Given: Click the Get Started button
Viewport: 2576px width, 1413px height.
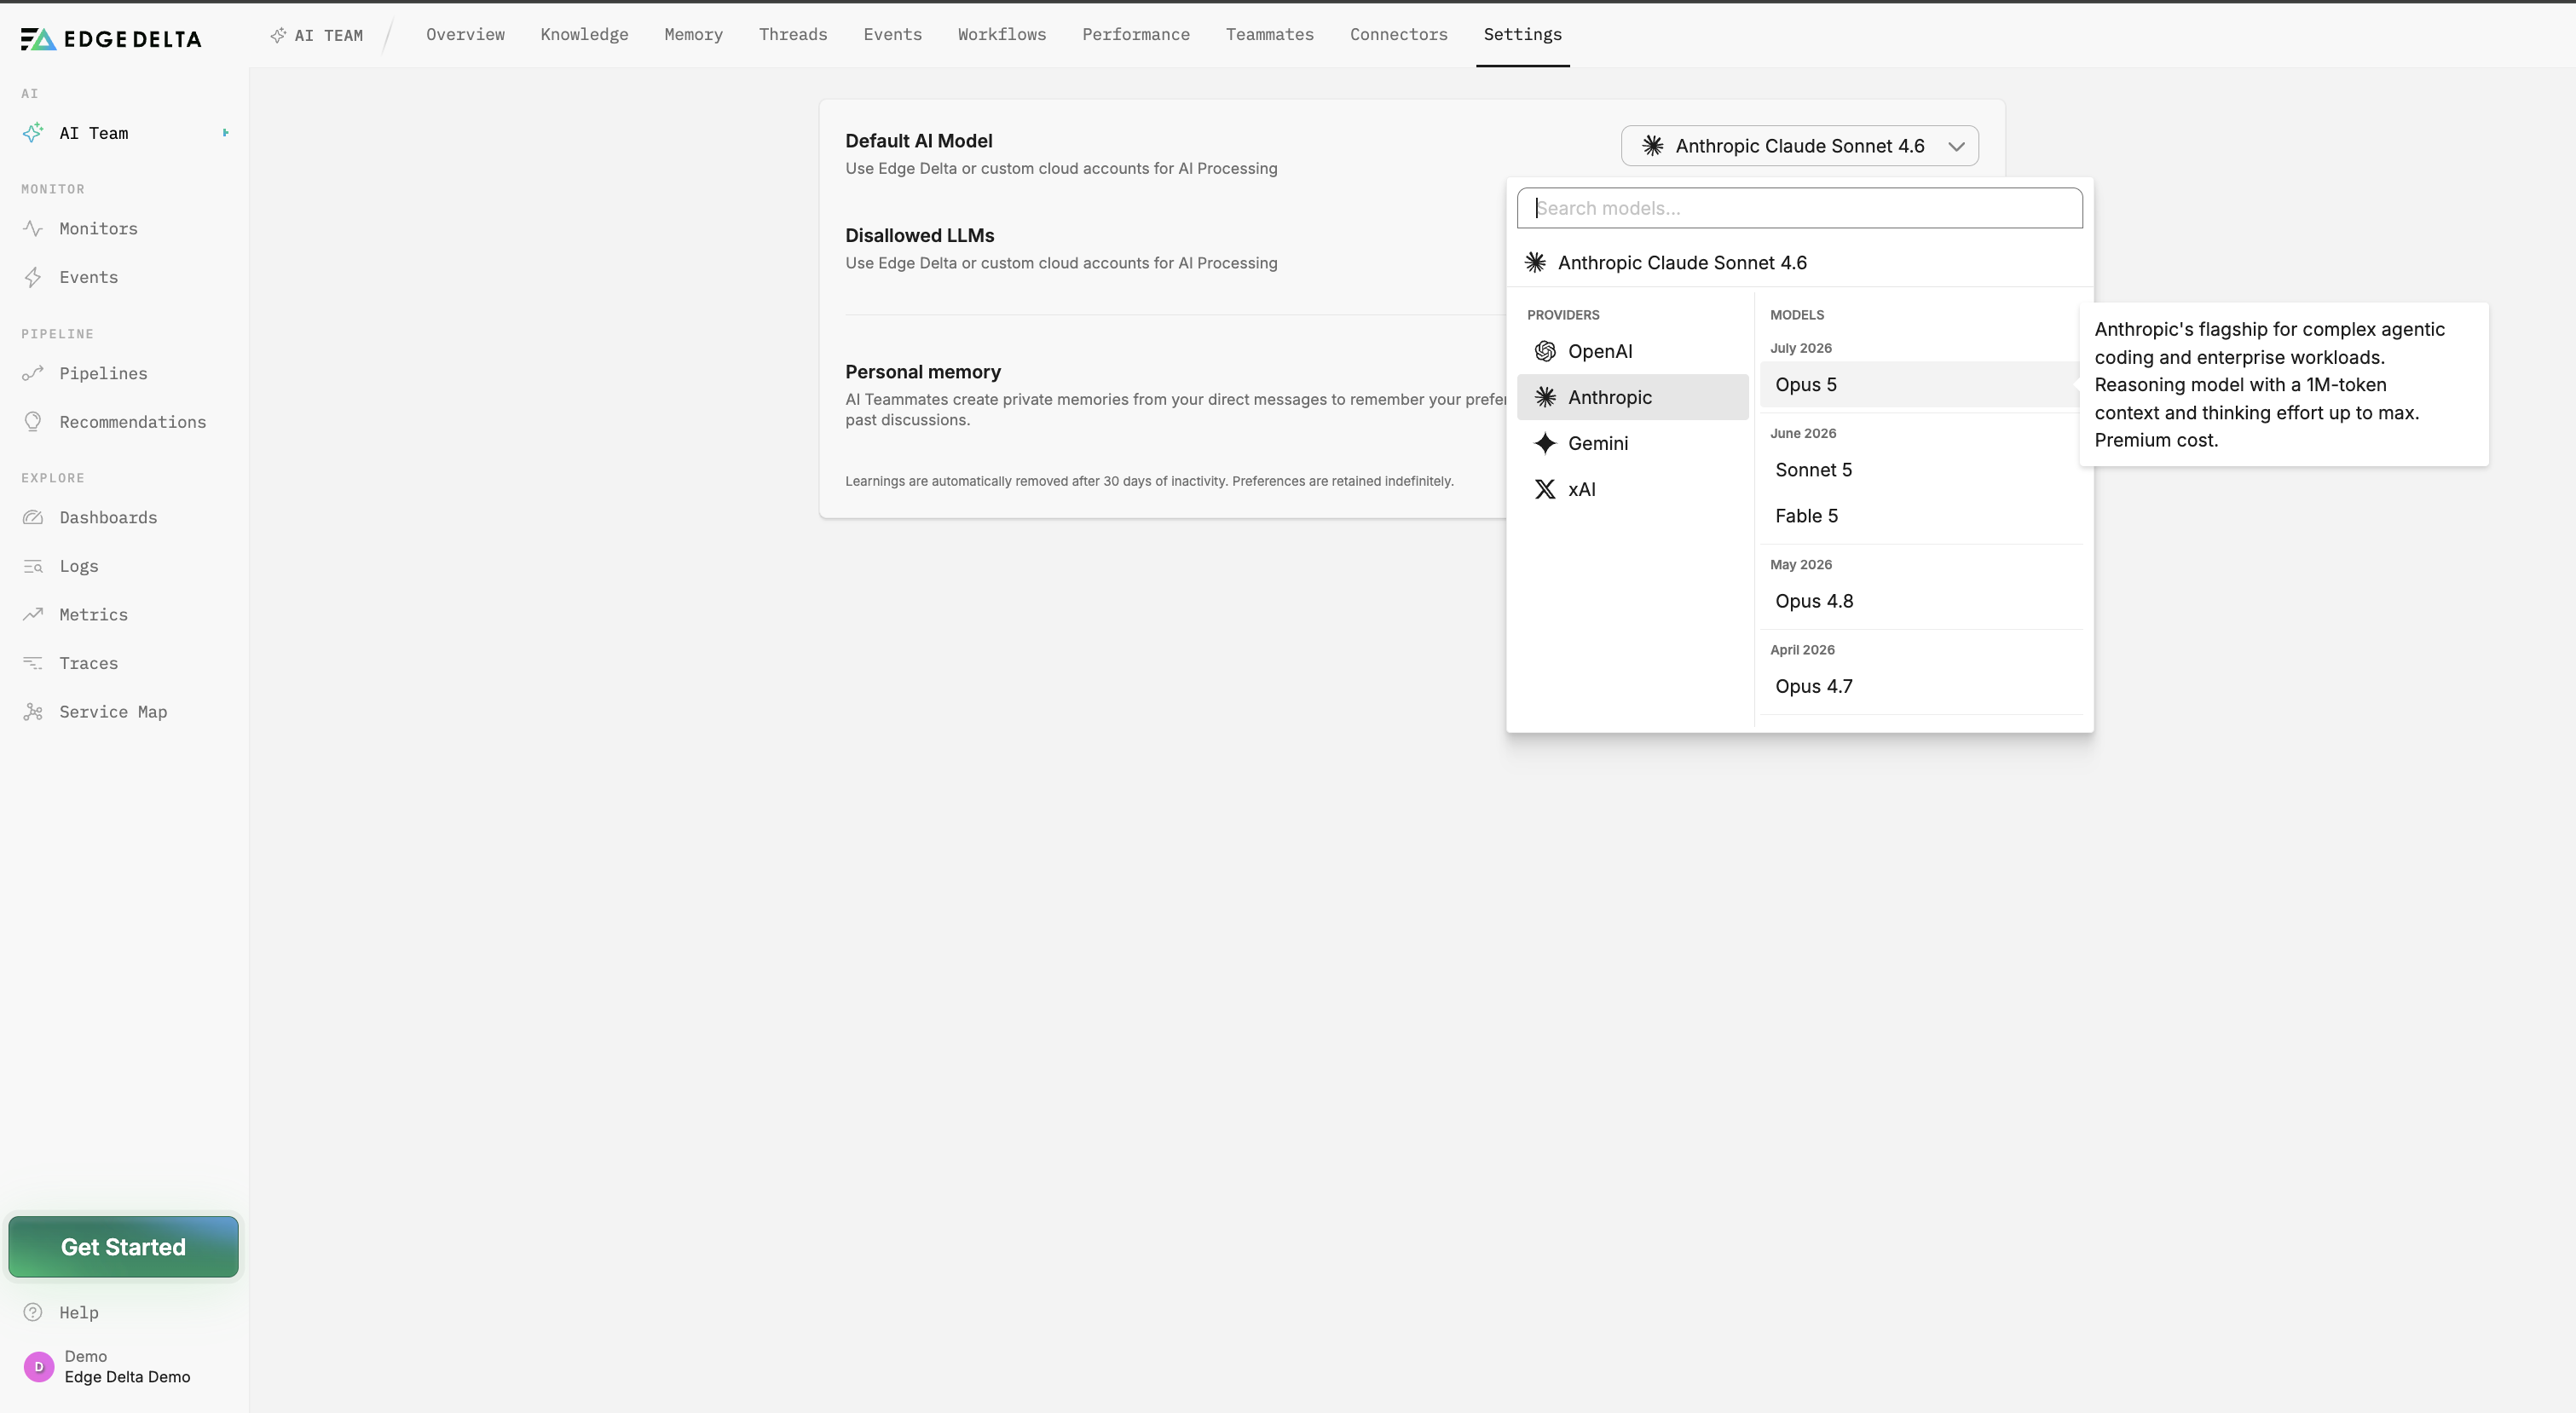Looking at the screenshot, I should click(x=123, y=1247).
